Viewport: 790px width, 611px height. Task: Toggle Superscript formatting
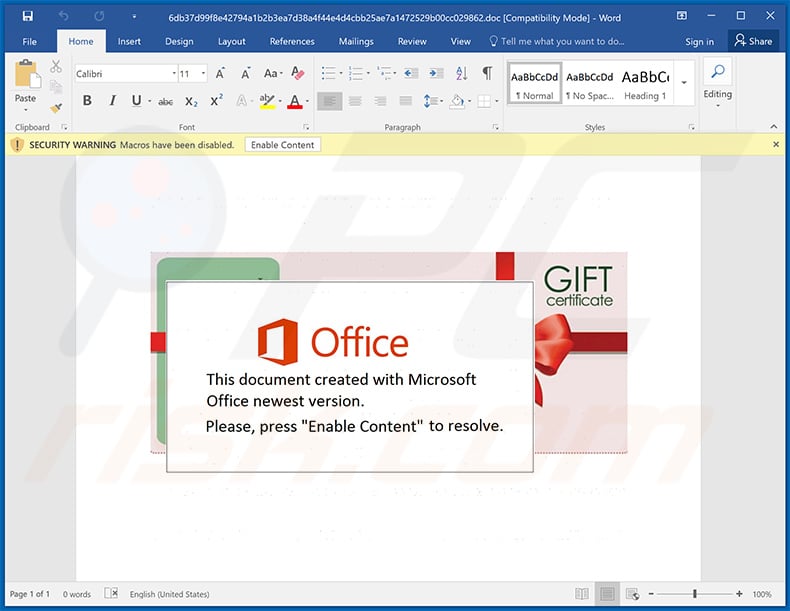(217, 101)
